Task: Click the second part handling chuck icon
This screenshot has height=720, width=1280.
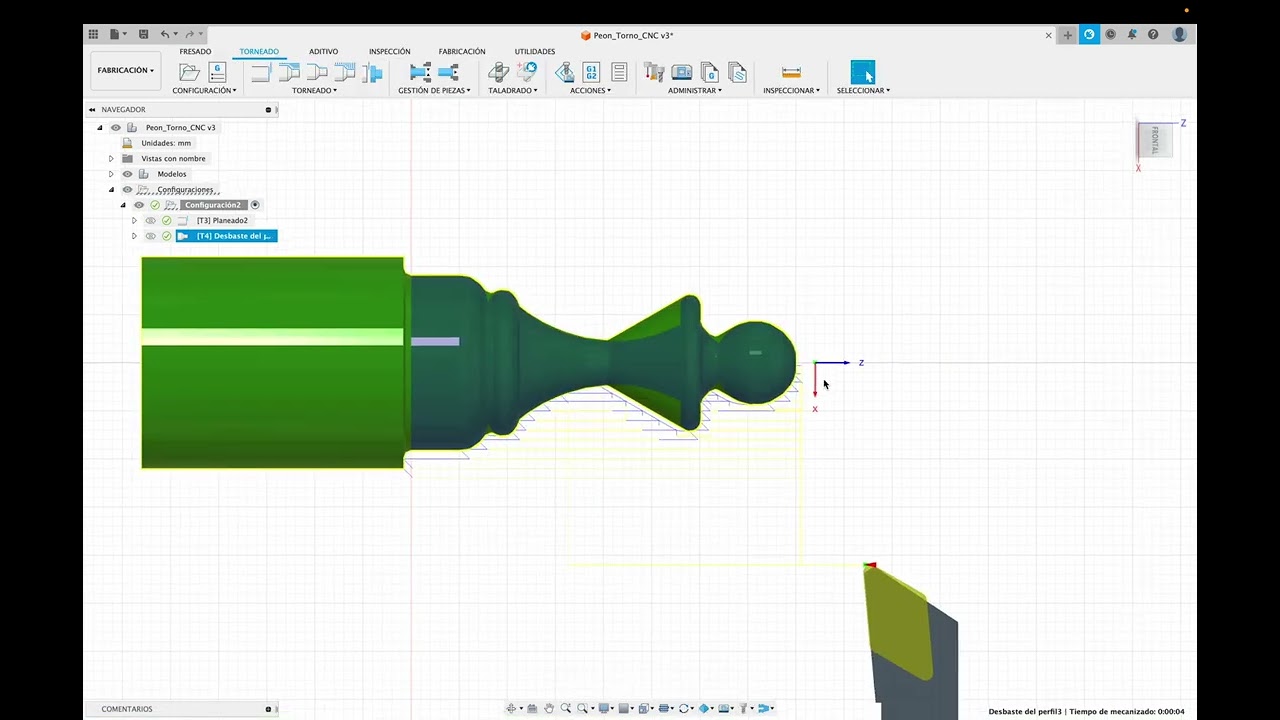Action: pyautogui.click(x=449, y=72)
